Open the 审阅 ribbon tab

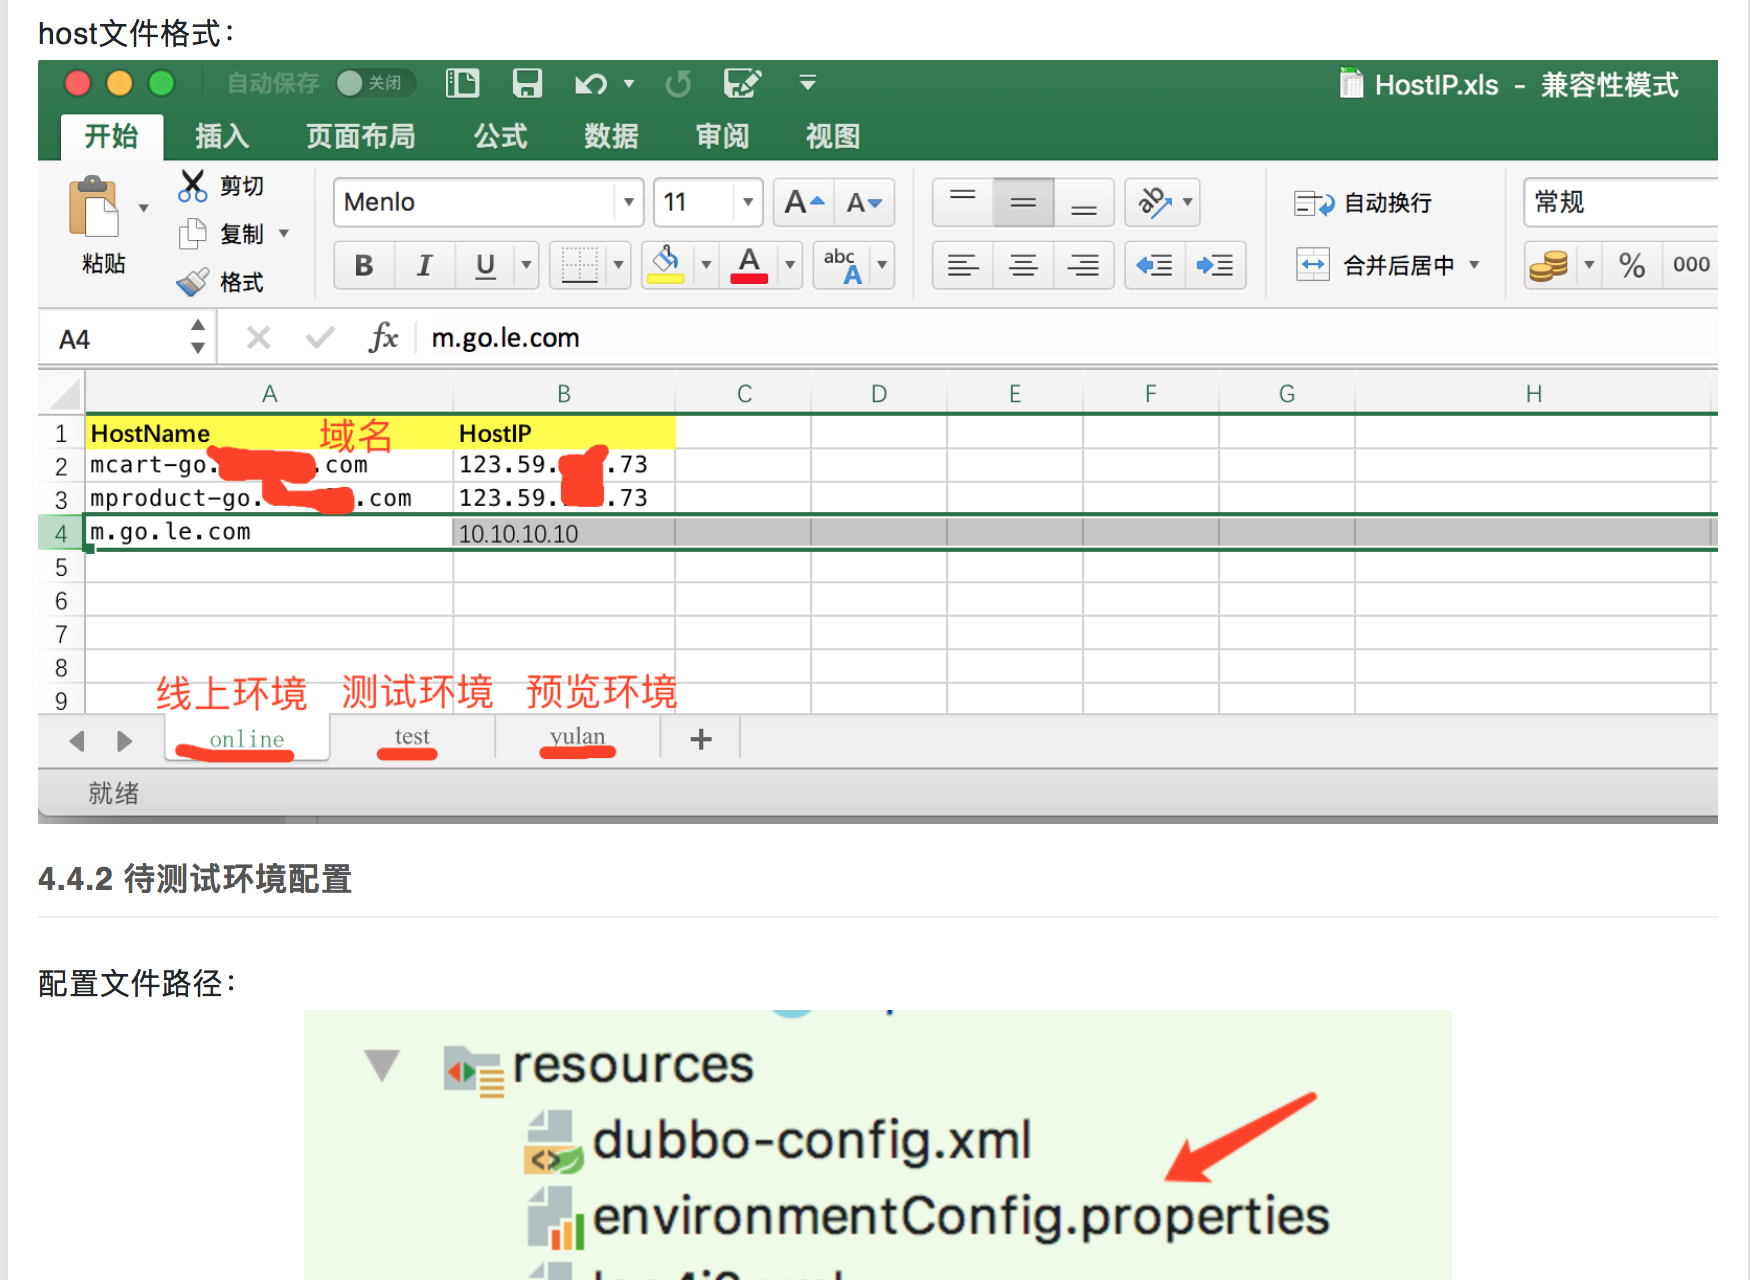723,136
